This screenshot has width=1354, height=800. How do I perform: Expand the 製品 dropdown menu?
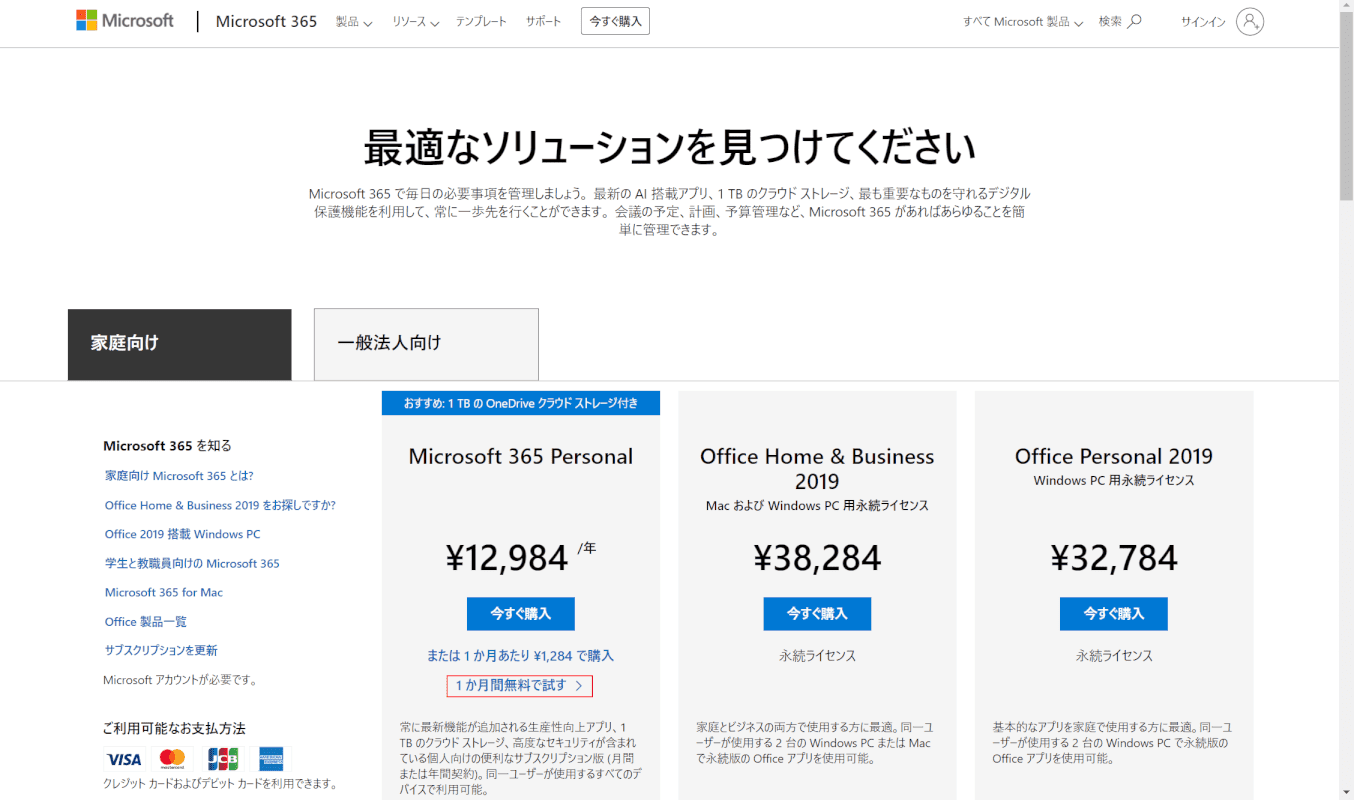coord(354,22)
